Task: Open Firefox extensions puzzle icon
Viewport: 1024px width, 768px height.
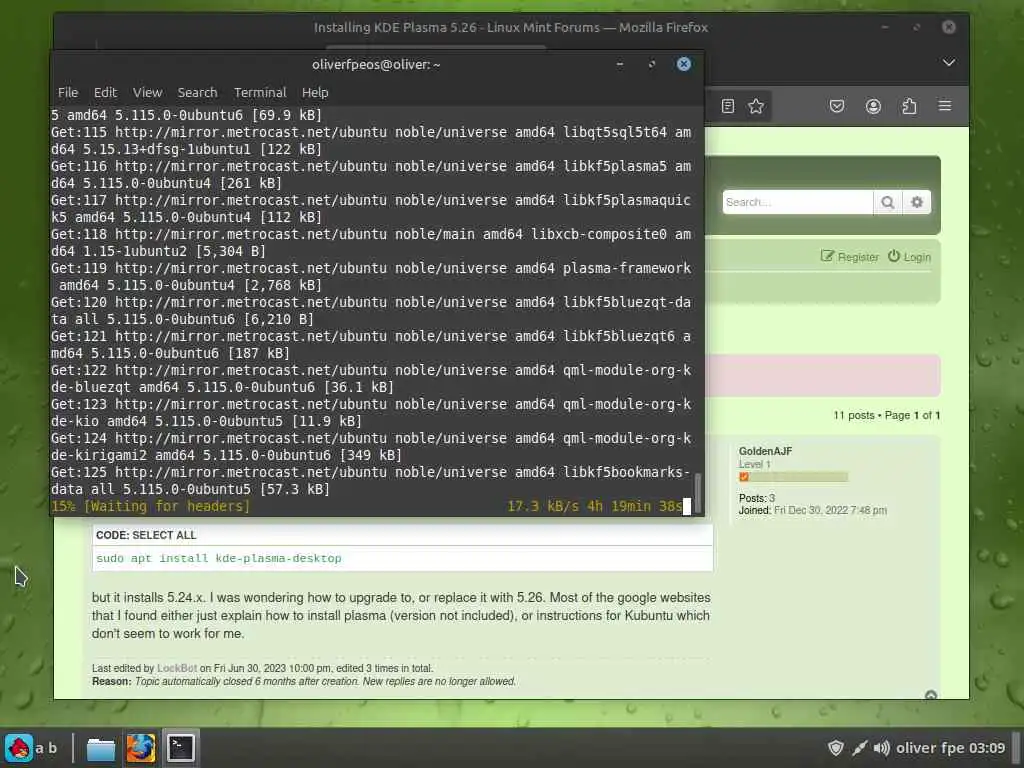Action: (909, 106)
